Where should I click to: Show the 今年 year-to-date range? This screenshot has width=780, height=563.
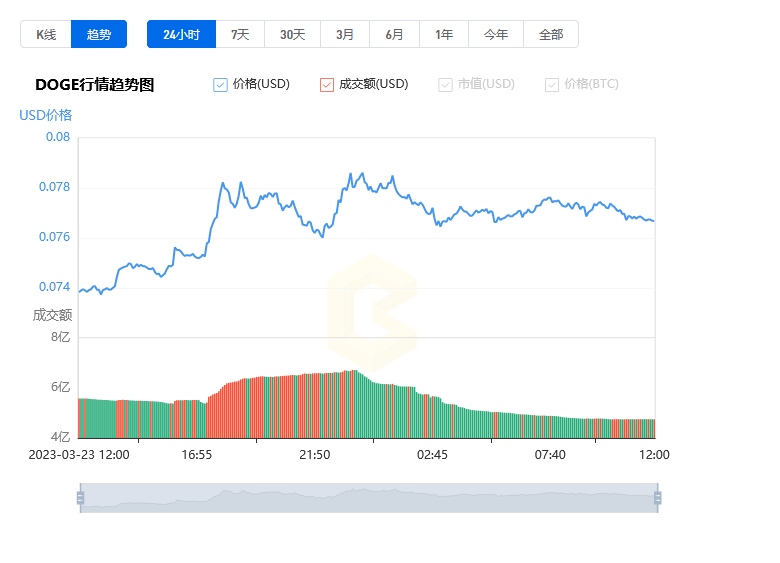[496, 34]
